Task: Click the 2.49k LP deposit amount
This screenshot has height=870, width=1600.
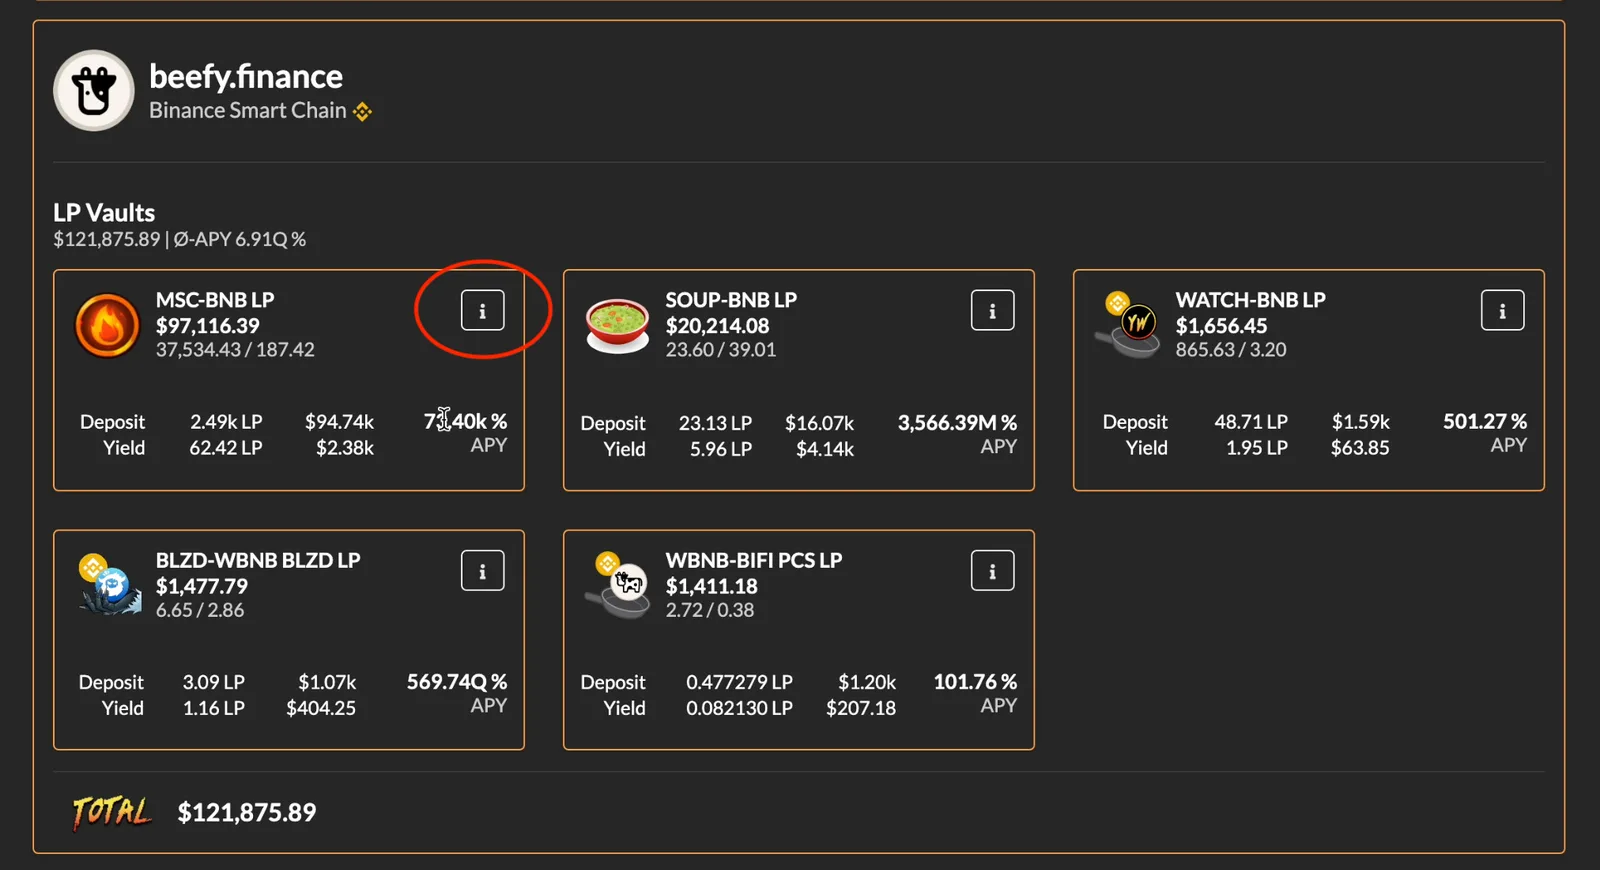Action: tap(226, 422)
